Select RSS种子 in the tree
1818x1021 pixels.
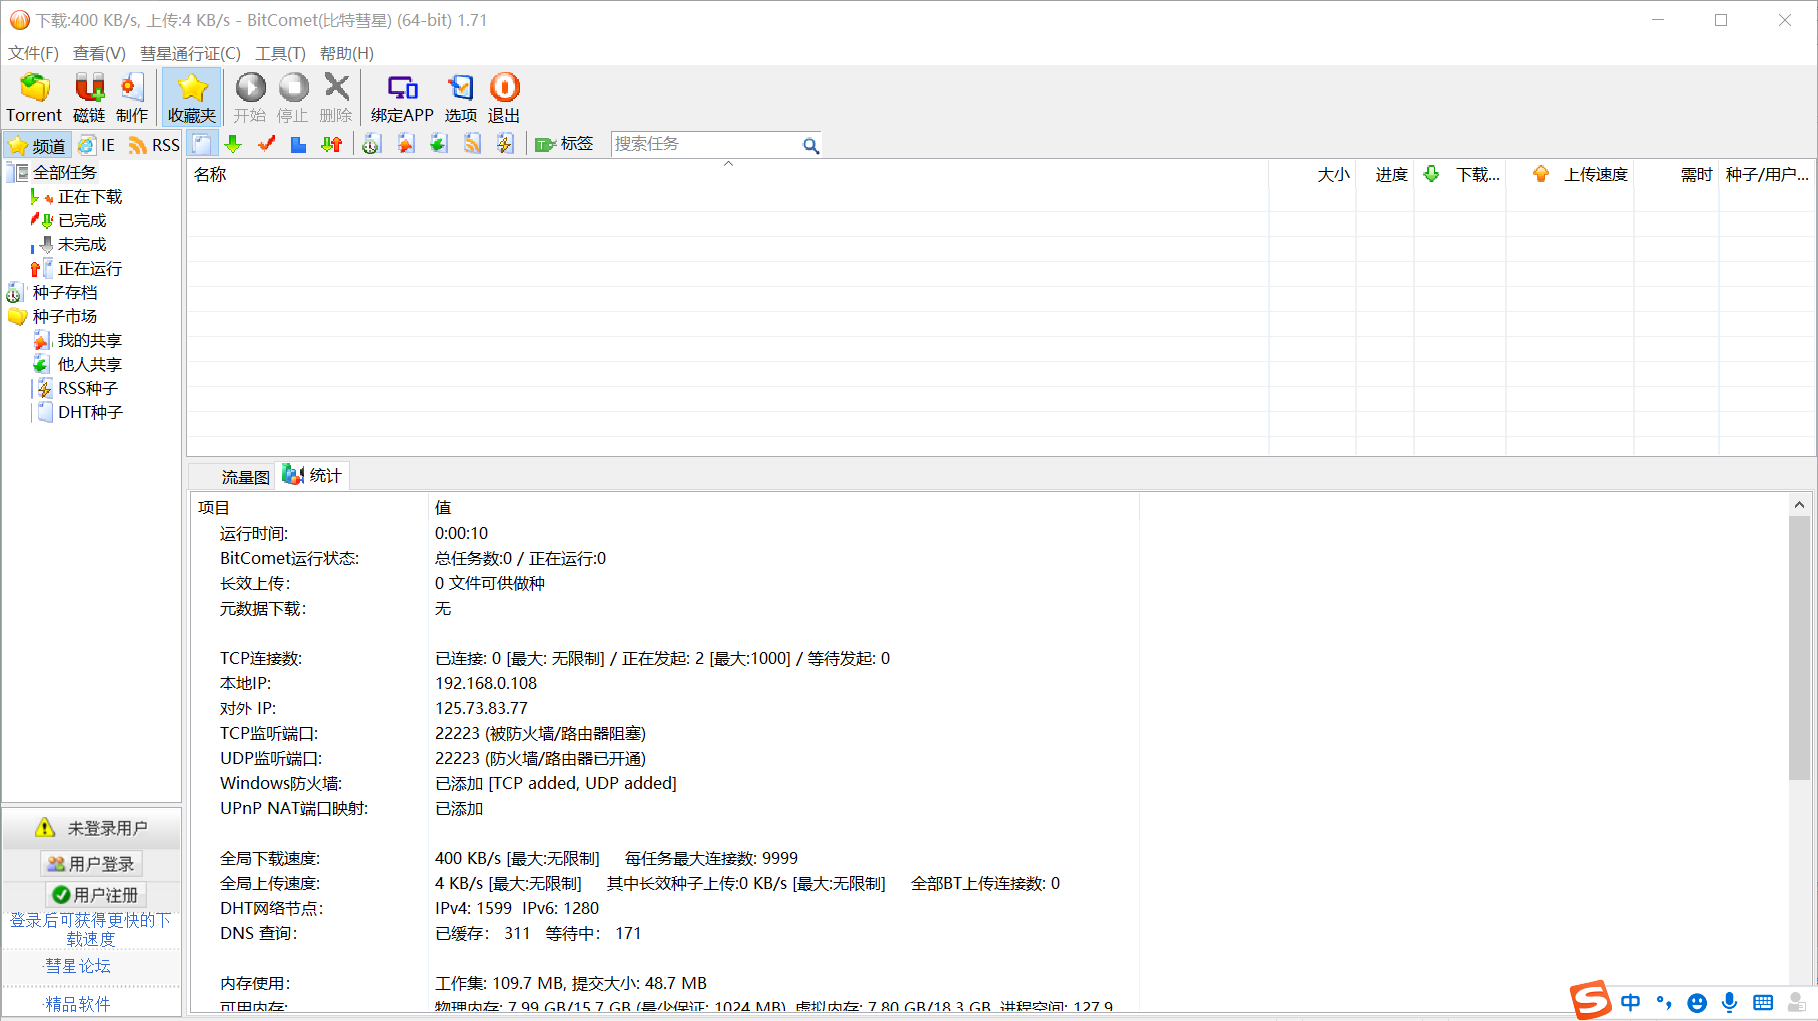(x=87, y=389)
